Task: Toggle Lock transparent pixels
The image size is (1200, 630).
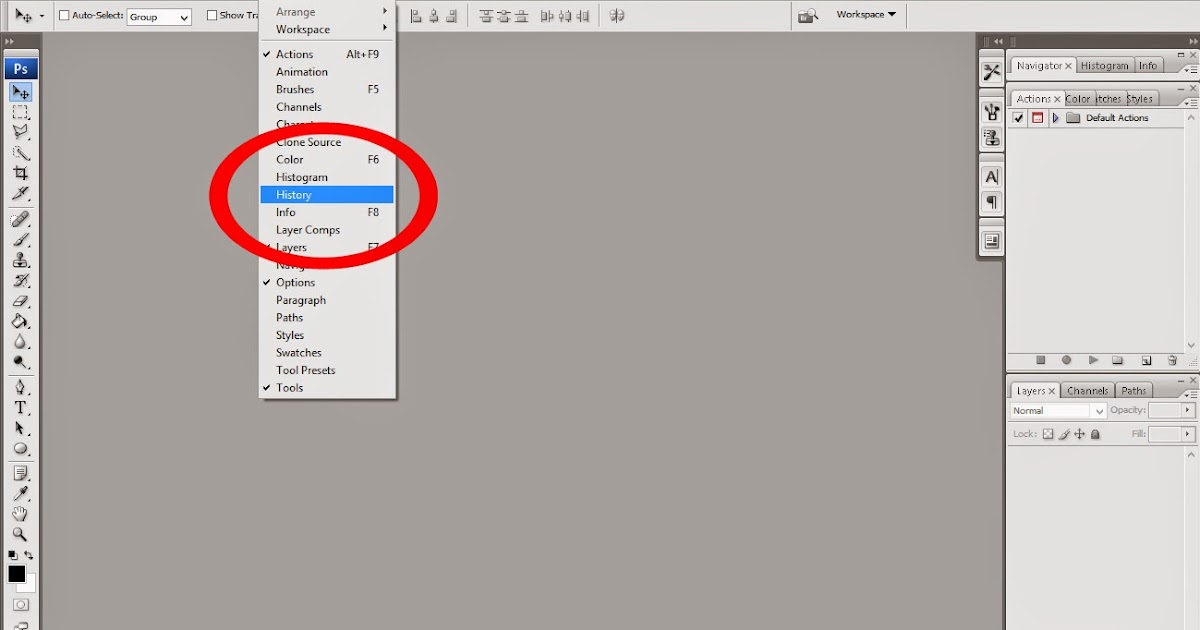Action: tap(1048, 435)
